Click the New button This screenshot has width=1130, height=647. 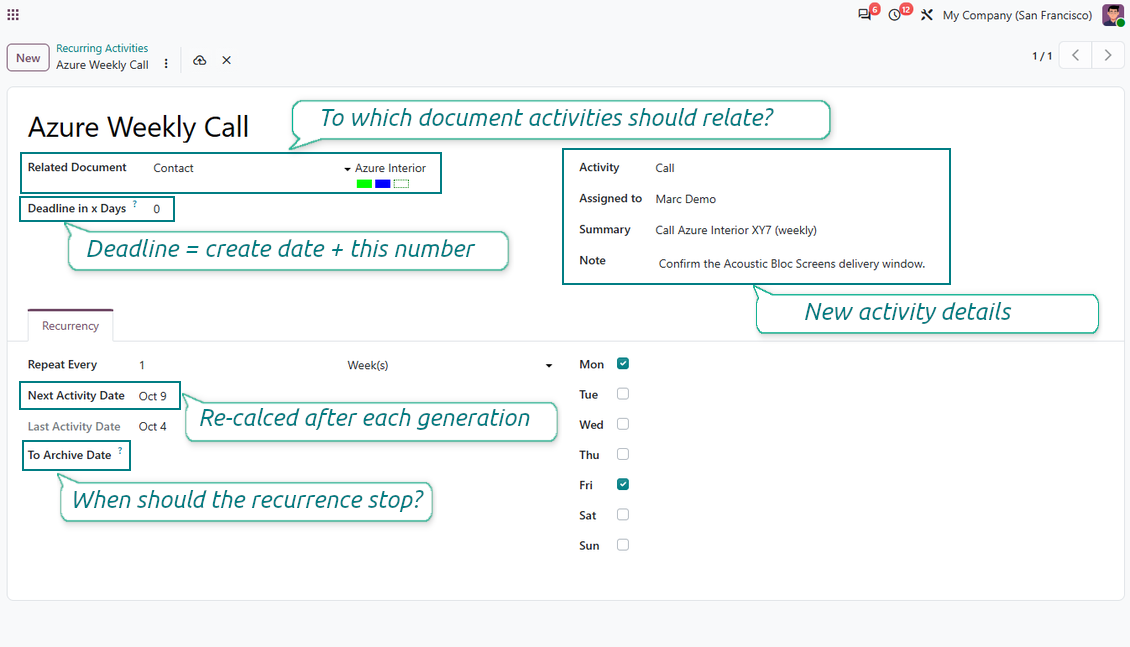[x=28, y=58]
